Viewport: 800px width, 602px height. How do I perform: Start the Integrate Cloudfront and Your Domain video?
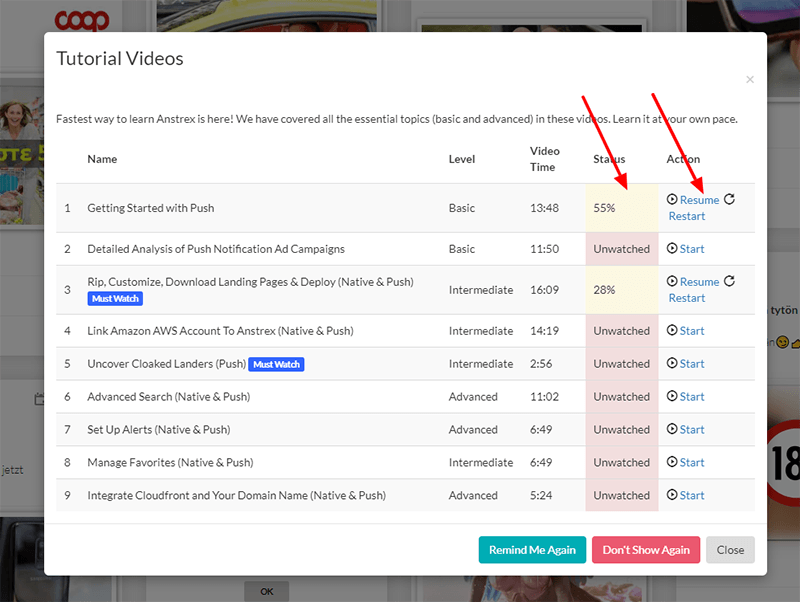[692, 495]
